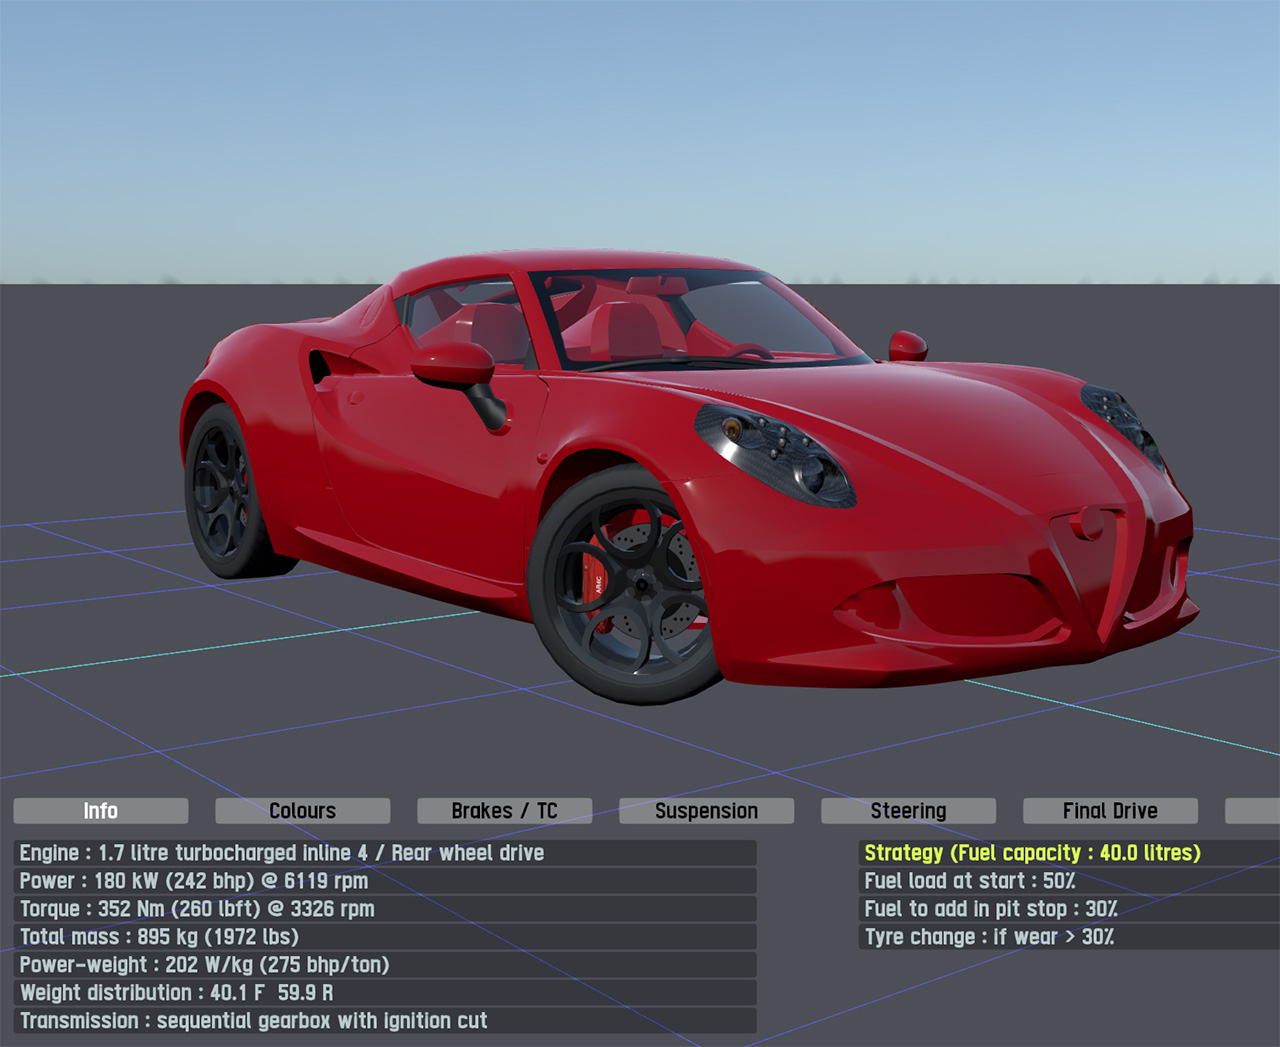The height and width of the screenshot is (1047, 1280).
Task: Select the partially hidden tab after Final Drive
Action: [x=1253, y=811]
